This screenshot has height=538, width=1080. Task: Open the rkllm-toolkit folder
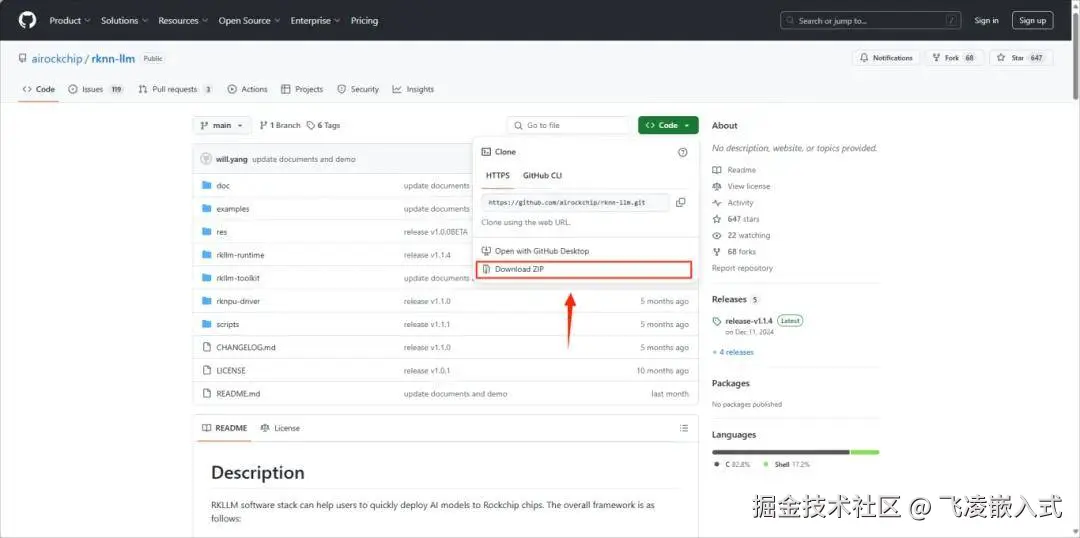[238, 278]
